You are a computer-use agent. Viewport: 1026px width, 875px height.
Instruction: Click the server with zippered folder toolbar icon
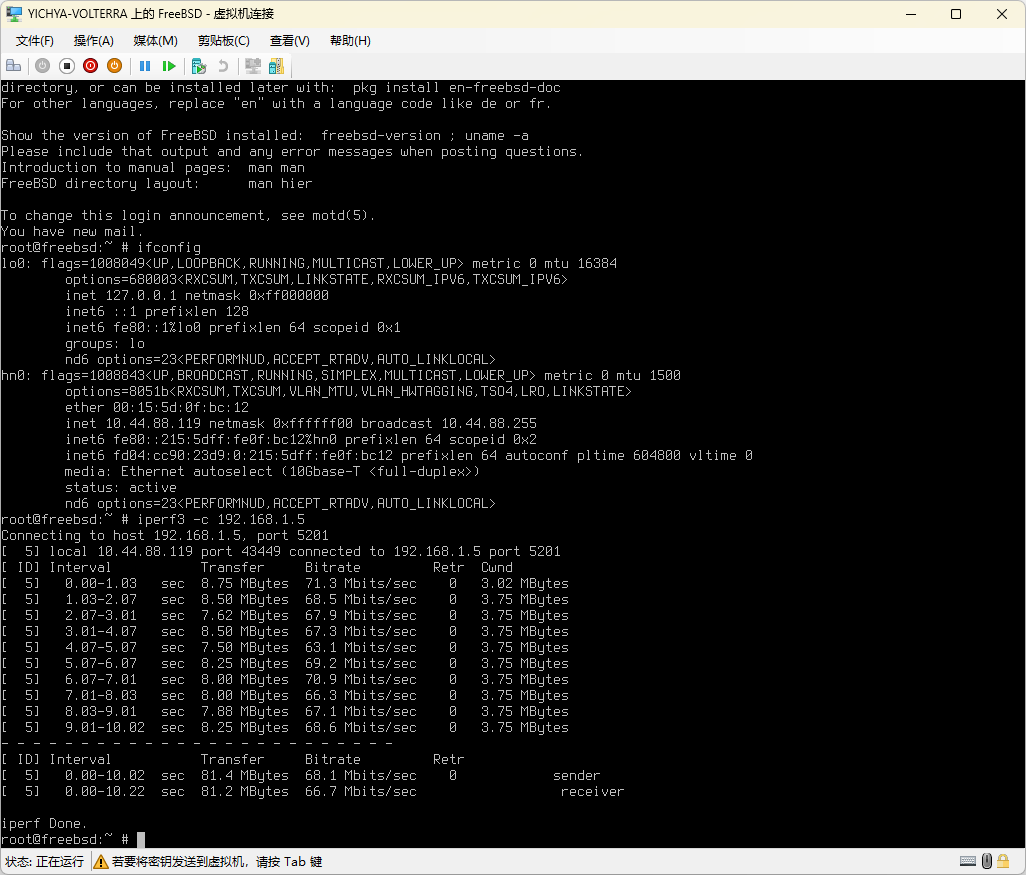tap(277, 65)
